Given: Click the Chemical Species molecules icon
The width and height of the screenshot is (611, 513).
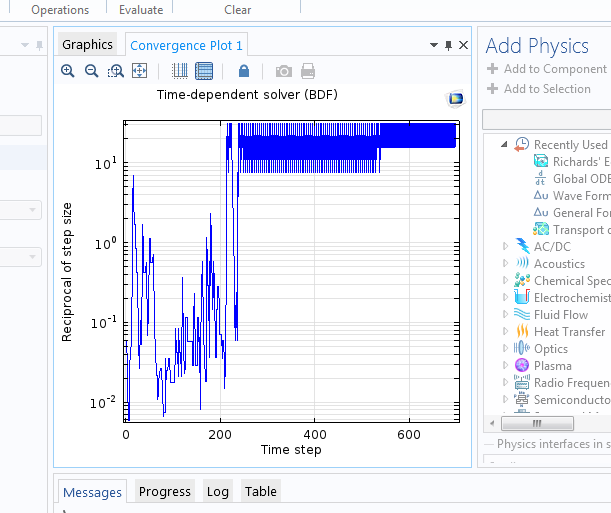Looking at the screenshot, I should click(522, 280).
